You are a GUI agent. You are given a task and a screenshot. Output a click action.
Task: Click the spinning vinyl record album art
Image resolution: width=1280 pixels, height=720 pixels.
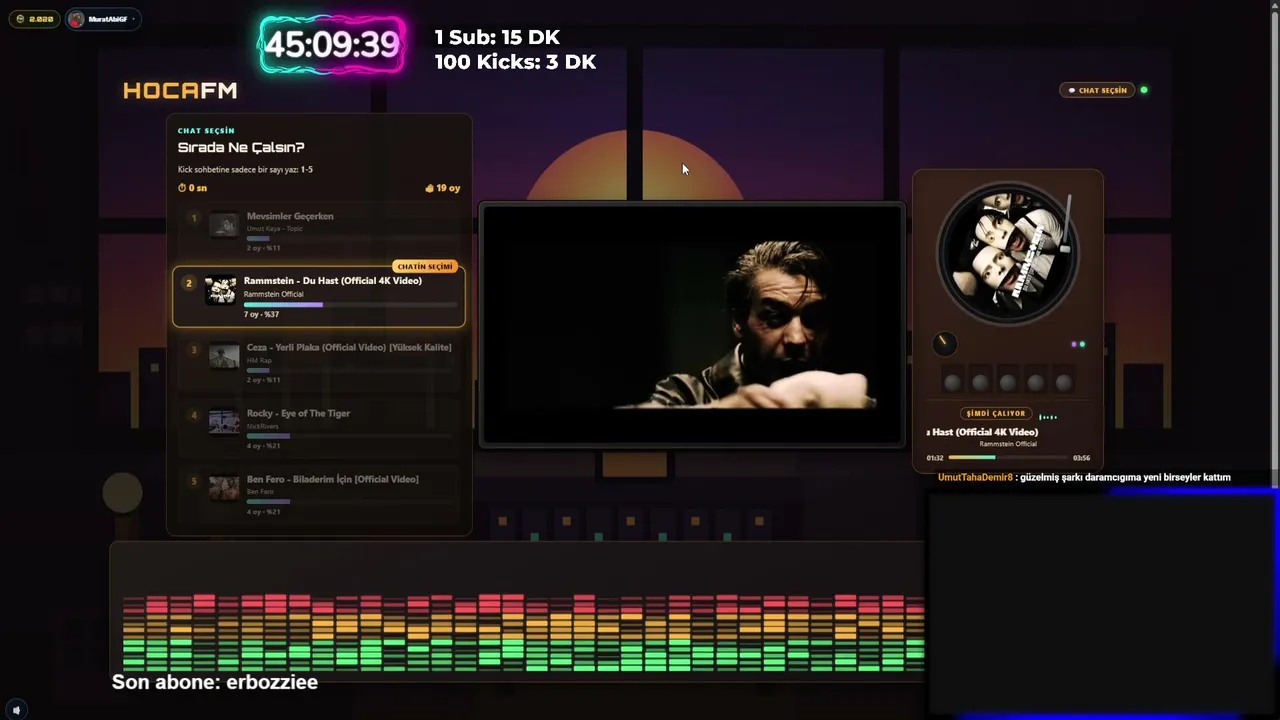coord(1007,253)
